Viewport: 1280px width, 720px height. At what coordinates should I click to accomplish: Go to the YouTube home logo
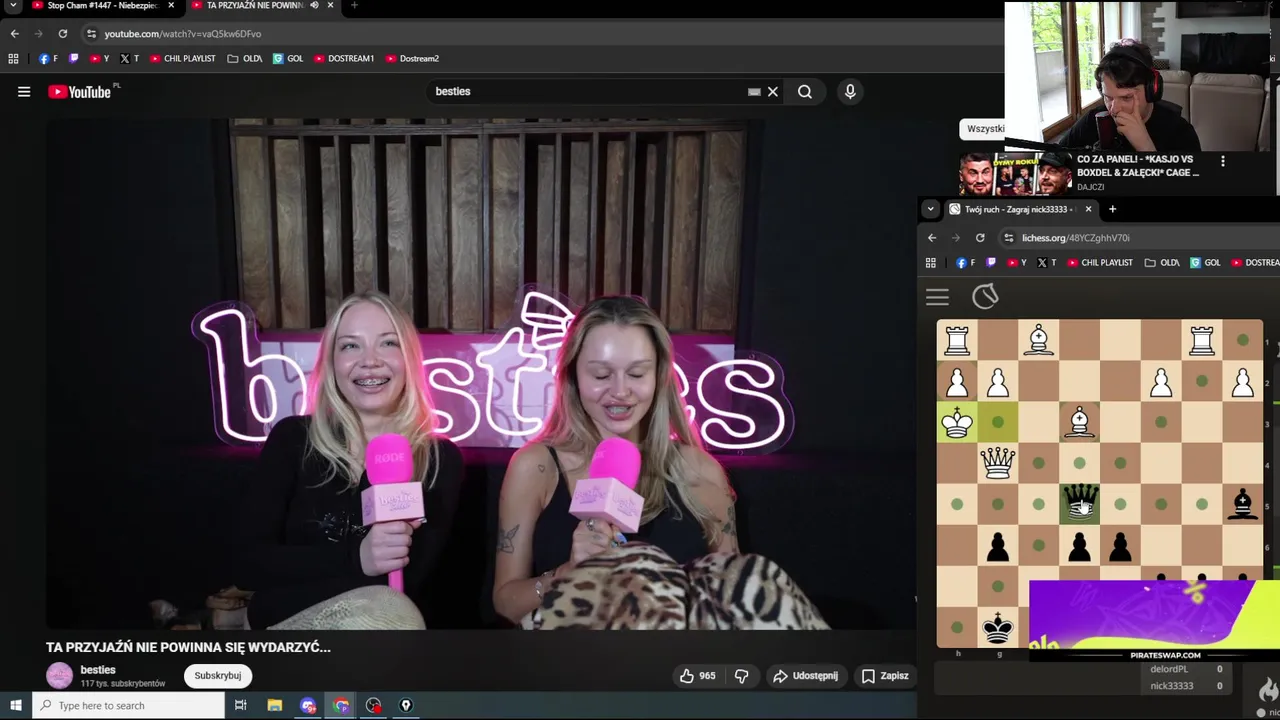coord(80,92)
